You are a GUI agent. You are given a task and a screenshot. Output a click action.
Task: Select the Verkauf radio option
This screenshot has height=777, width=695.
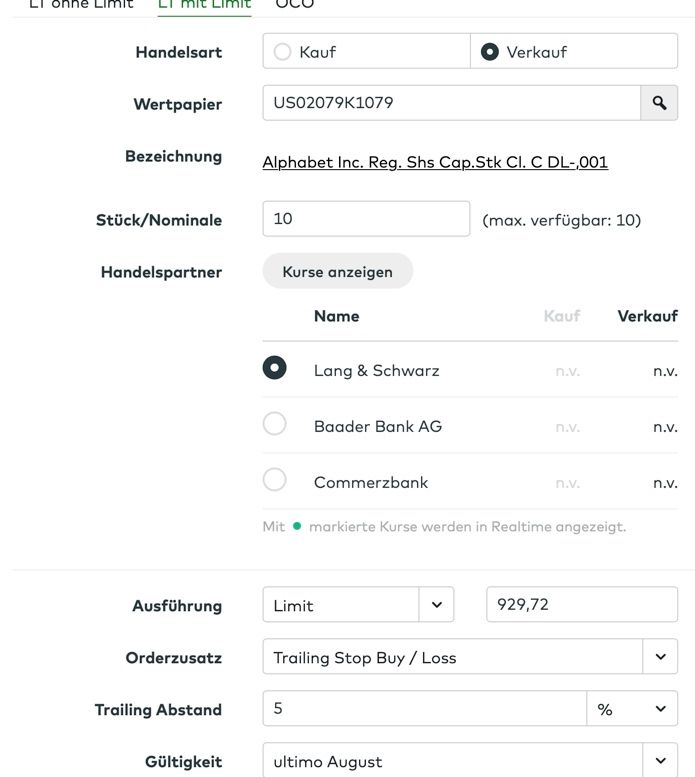(489, 51)
